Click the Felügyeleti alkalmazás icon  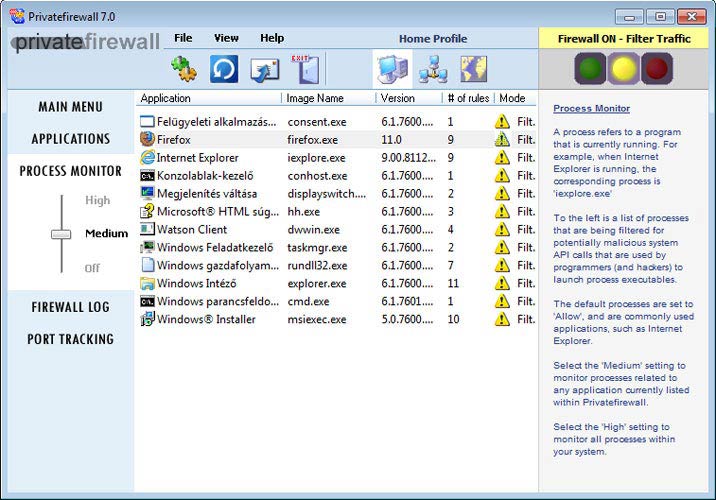[x=147, y=121]
